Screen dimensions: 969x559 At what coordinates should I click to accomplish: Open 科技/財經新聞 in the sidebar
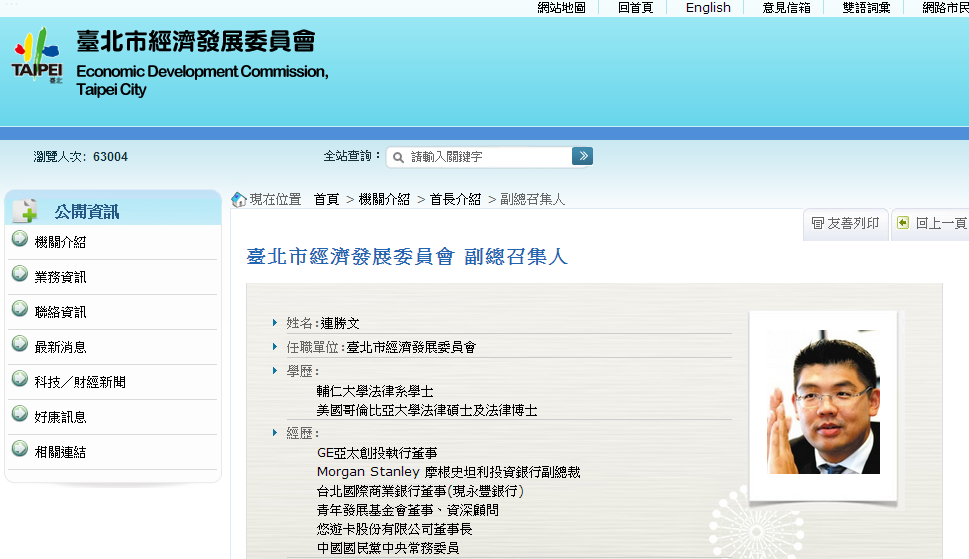[80, 382]
